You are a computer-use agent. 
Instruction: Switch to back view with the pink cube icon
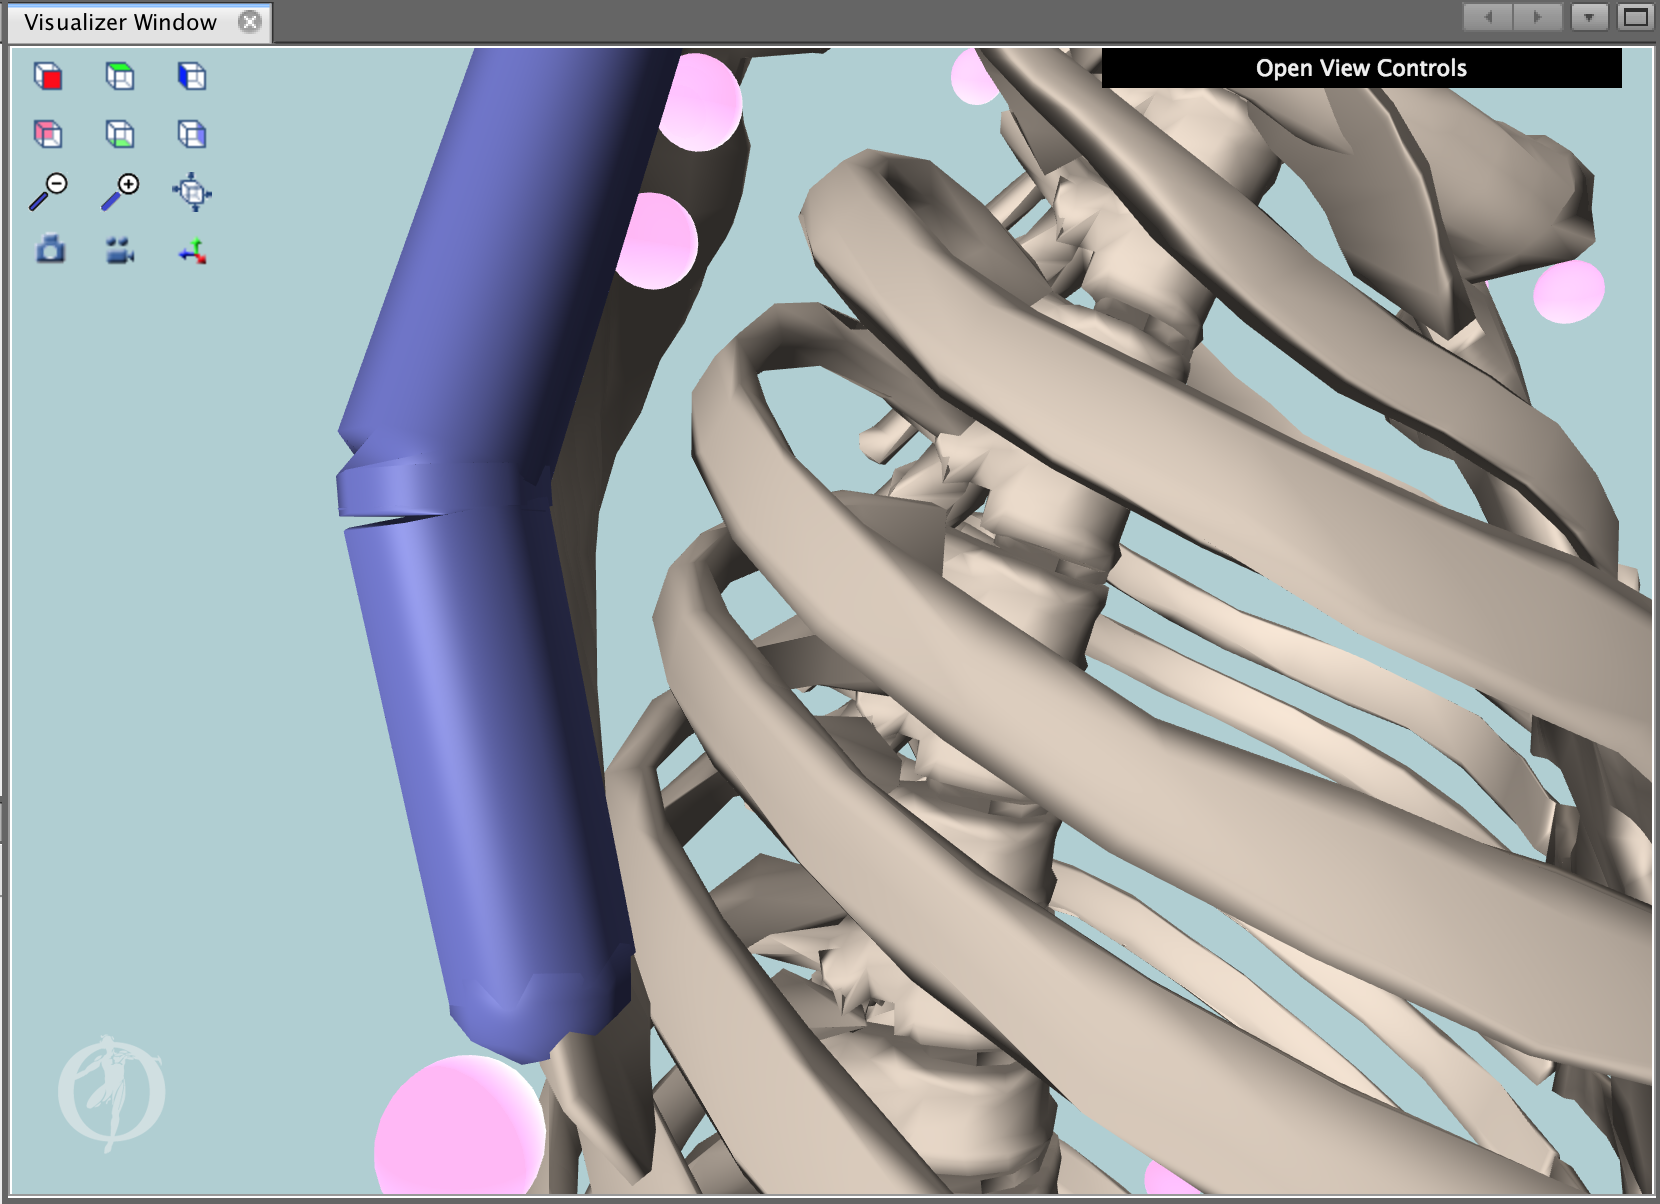tap(48, 133)
